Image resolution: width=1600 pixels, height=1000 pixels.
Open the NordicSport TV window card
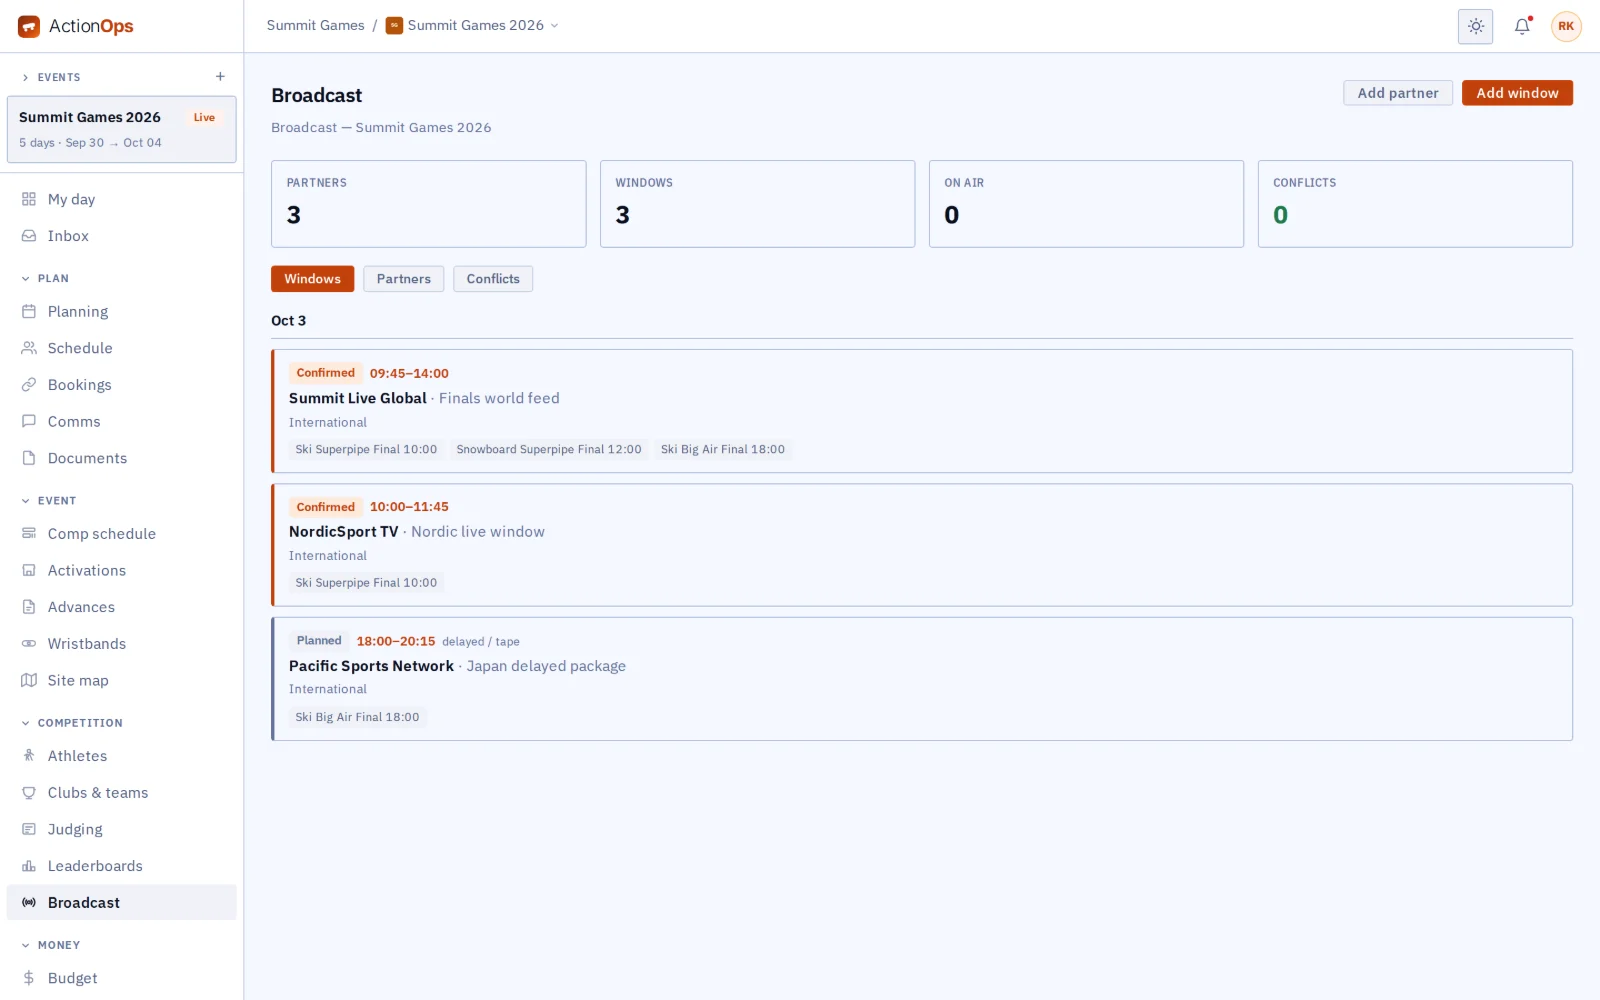922,545
